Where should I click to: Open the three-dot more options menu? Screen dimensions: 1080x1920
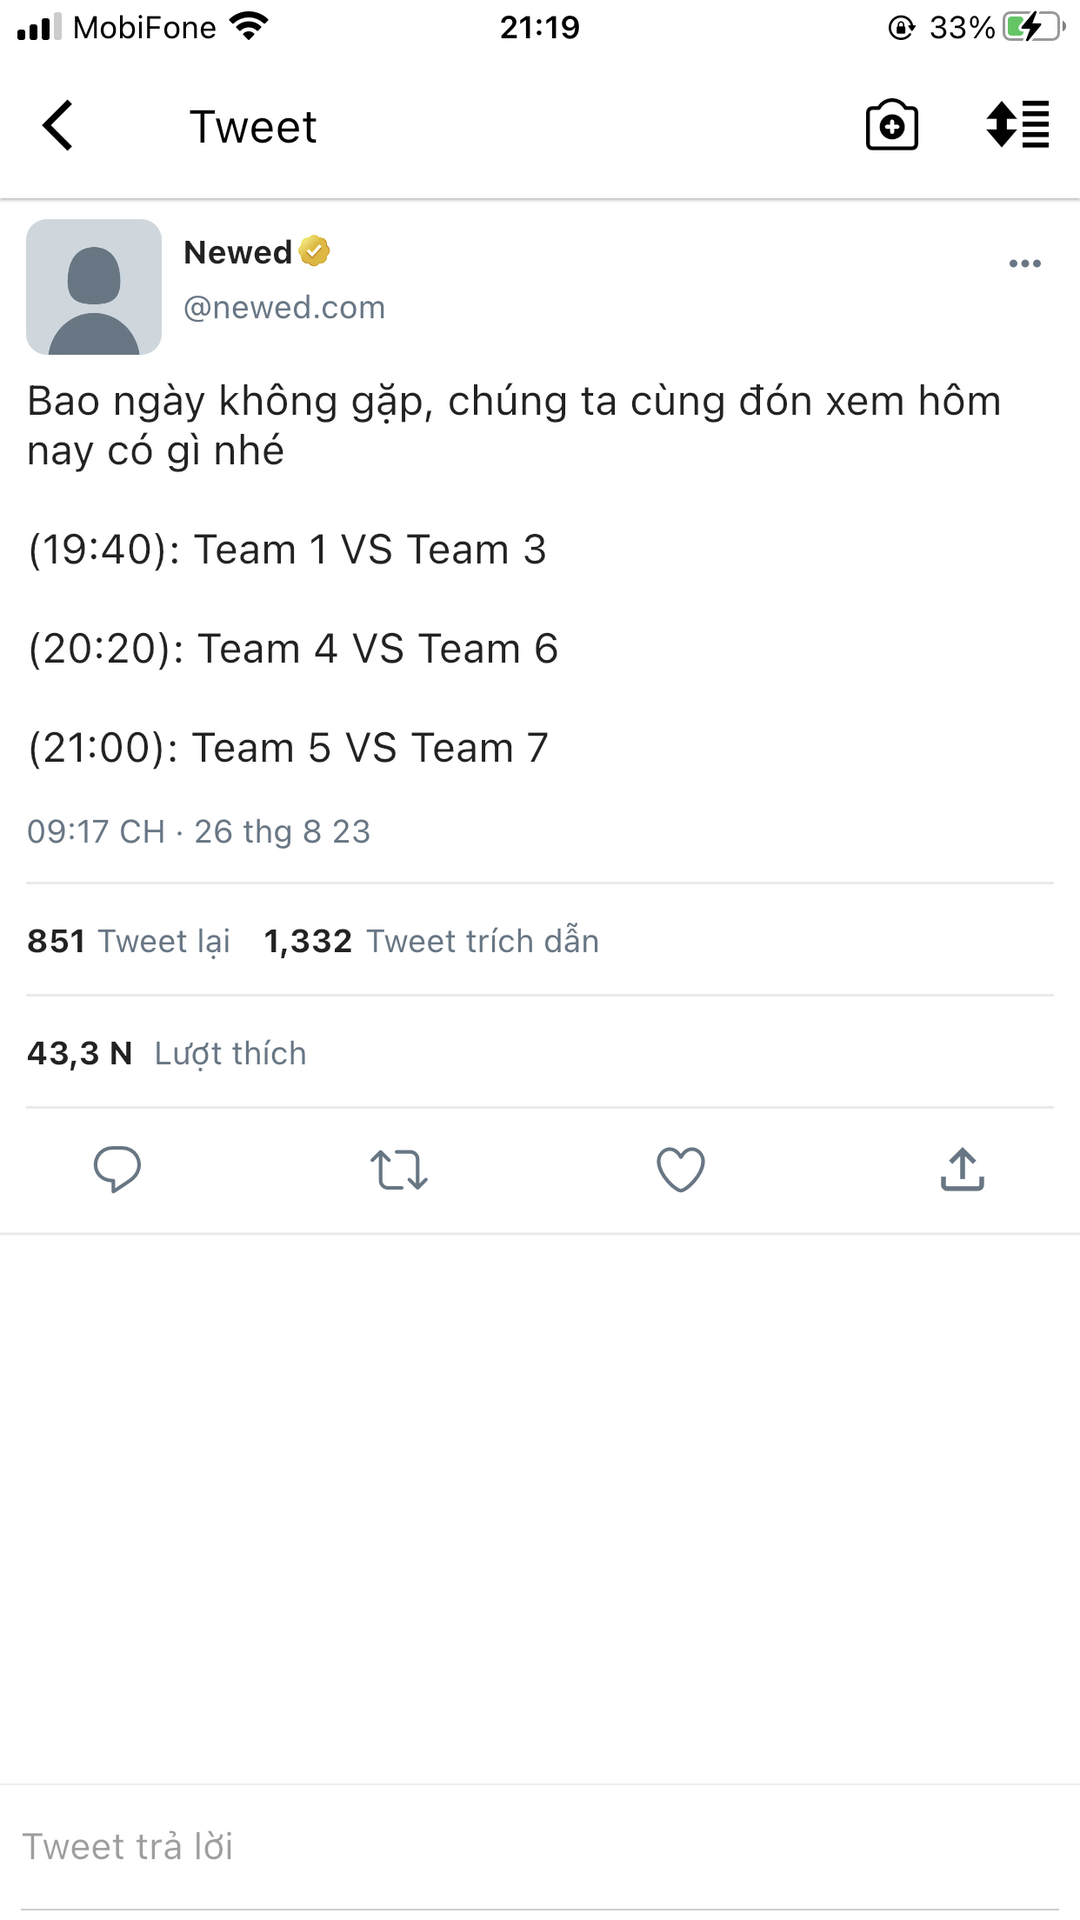[x=1024, y=264]
